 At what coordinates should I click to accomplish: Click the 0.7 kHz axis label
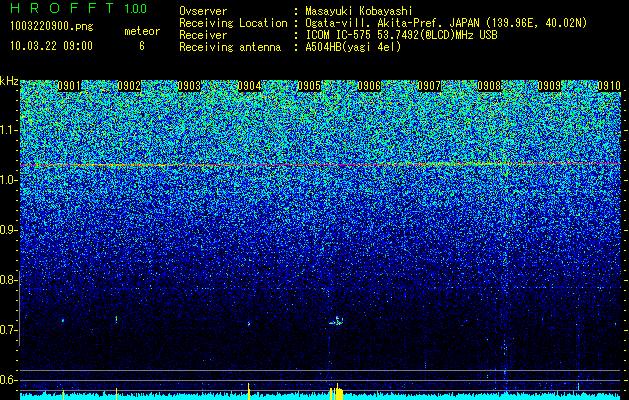[8, 330]
